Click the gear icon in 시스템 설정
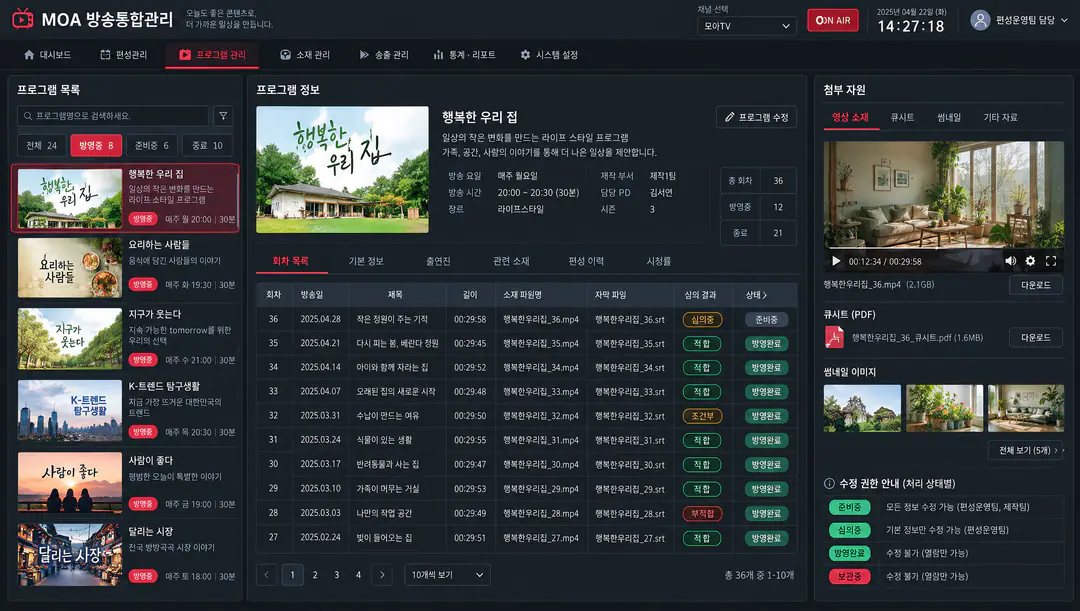The width and height of the screenshot is (1080, 611). [x=526, y=54]
